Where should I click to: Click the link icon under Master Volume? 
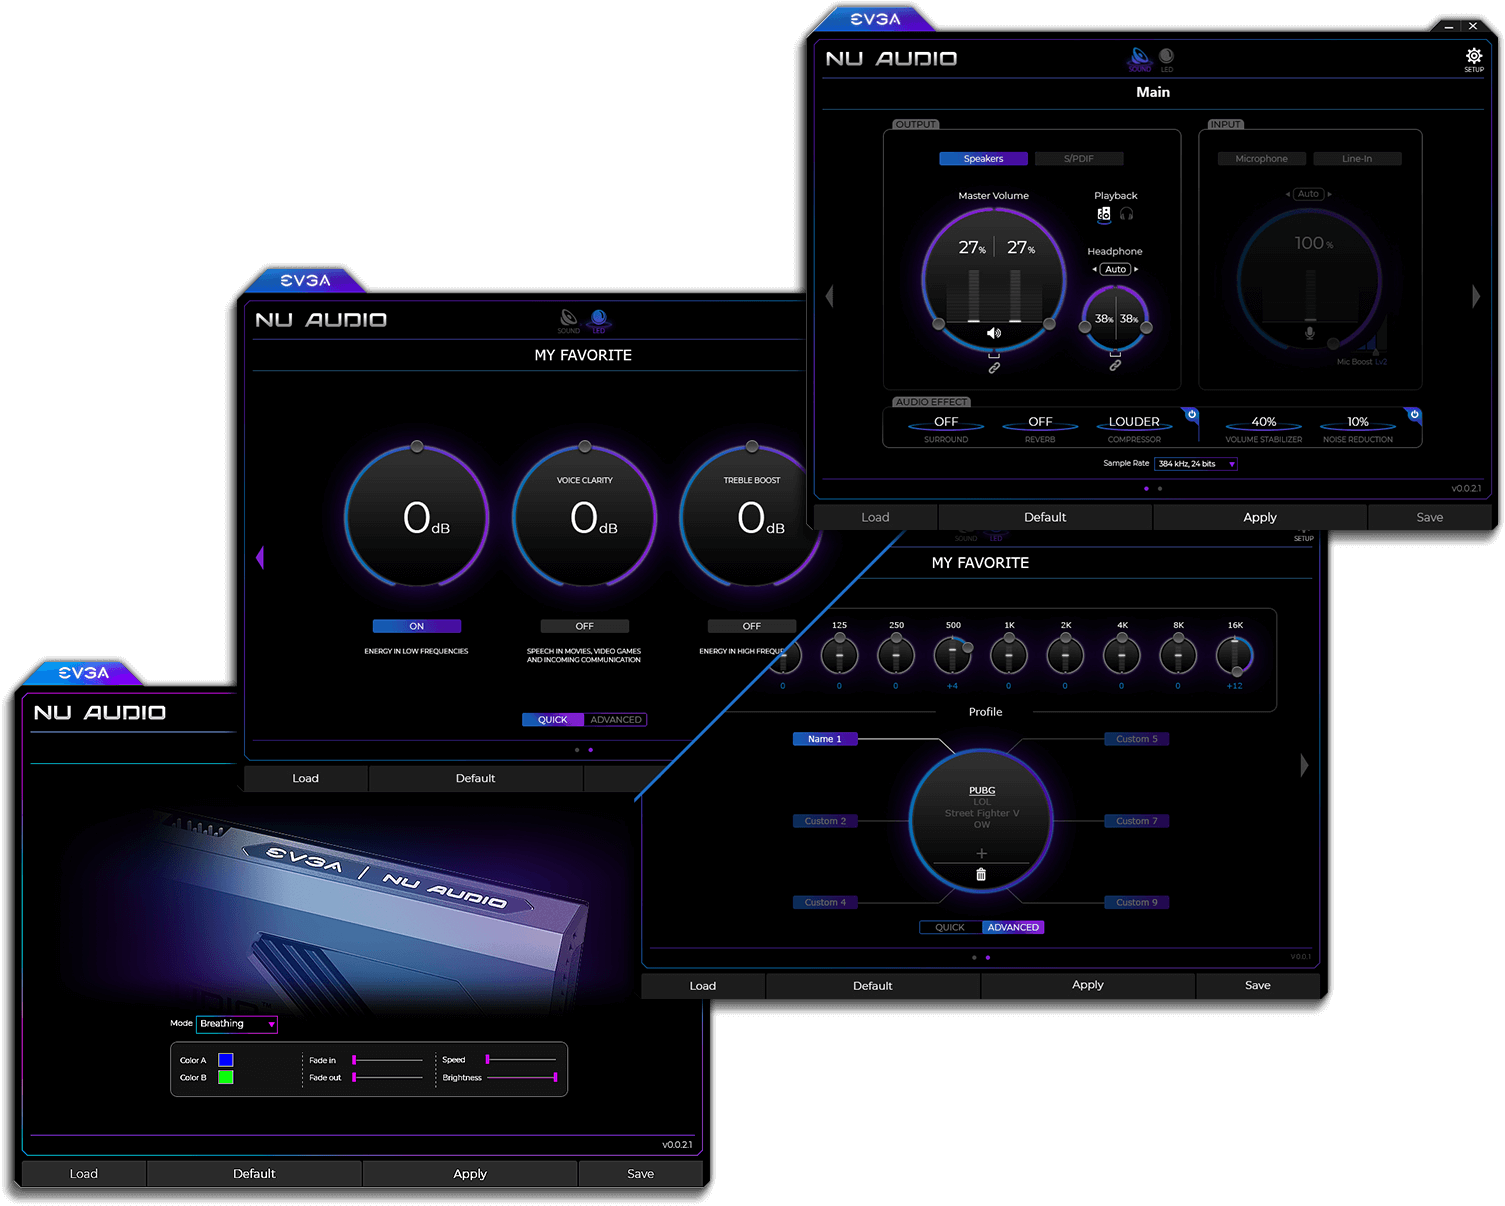tap(994, 368)
